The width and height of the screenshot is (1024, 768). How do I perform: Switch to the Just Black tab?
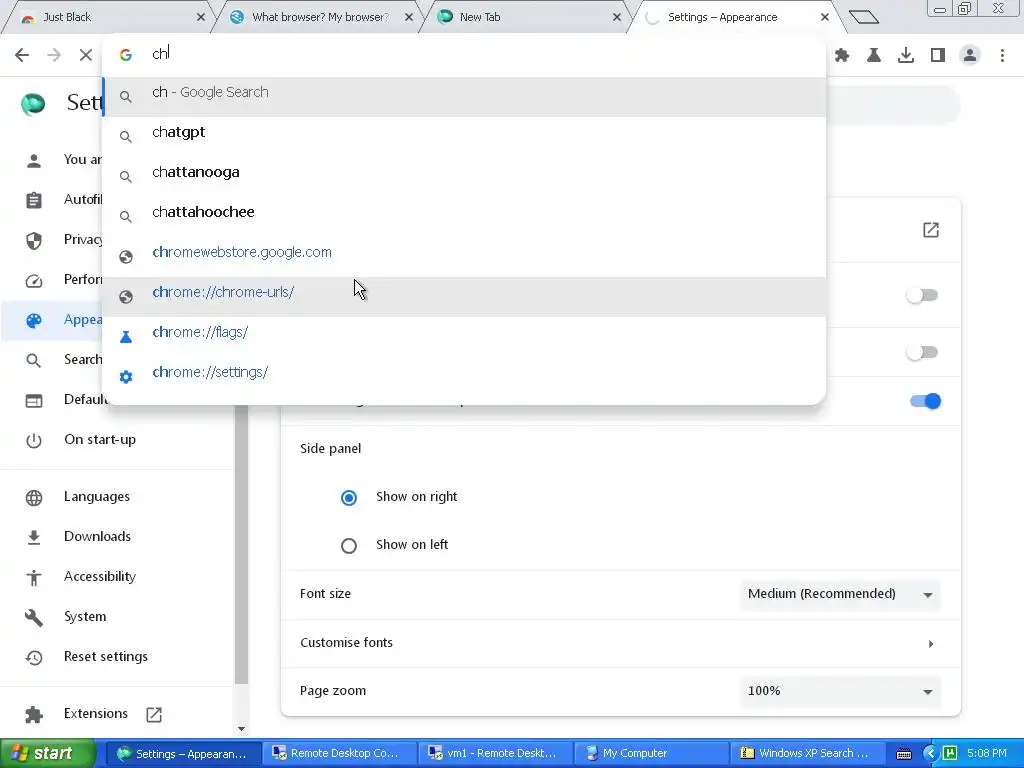tap(108, 18)
